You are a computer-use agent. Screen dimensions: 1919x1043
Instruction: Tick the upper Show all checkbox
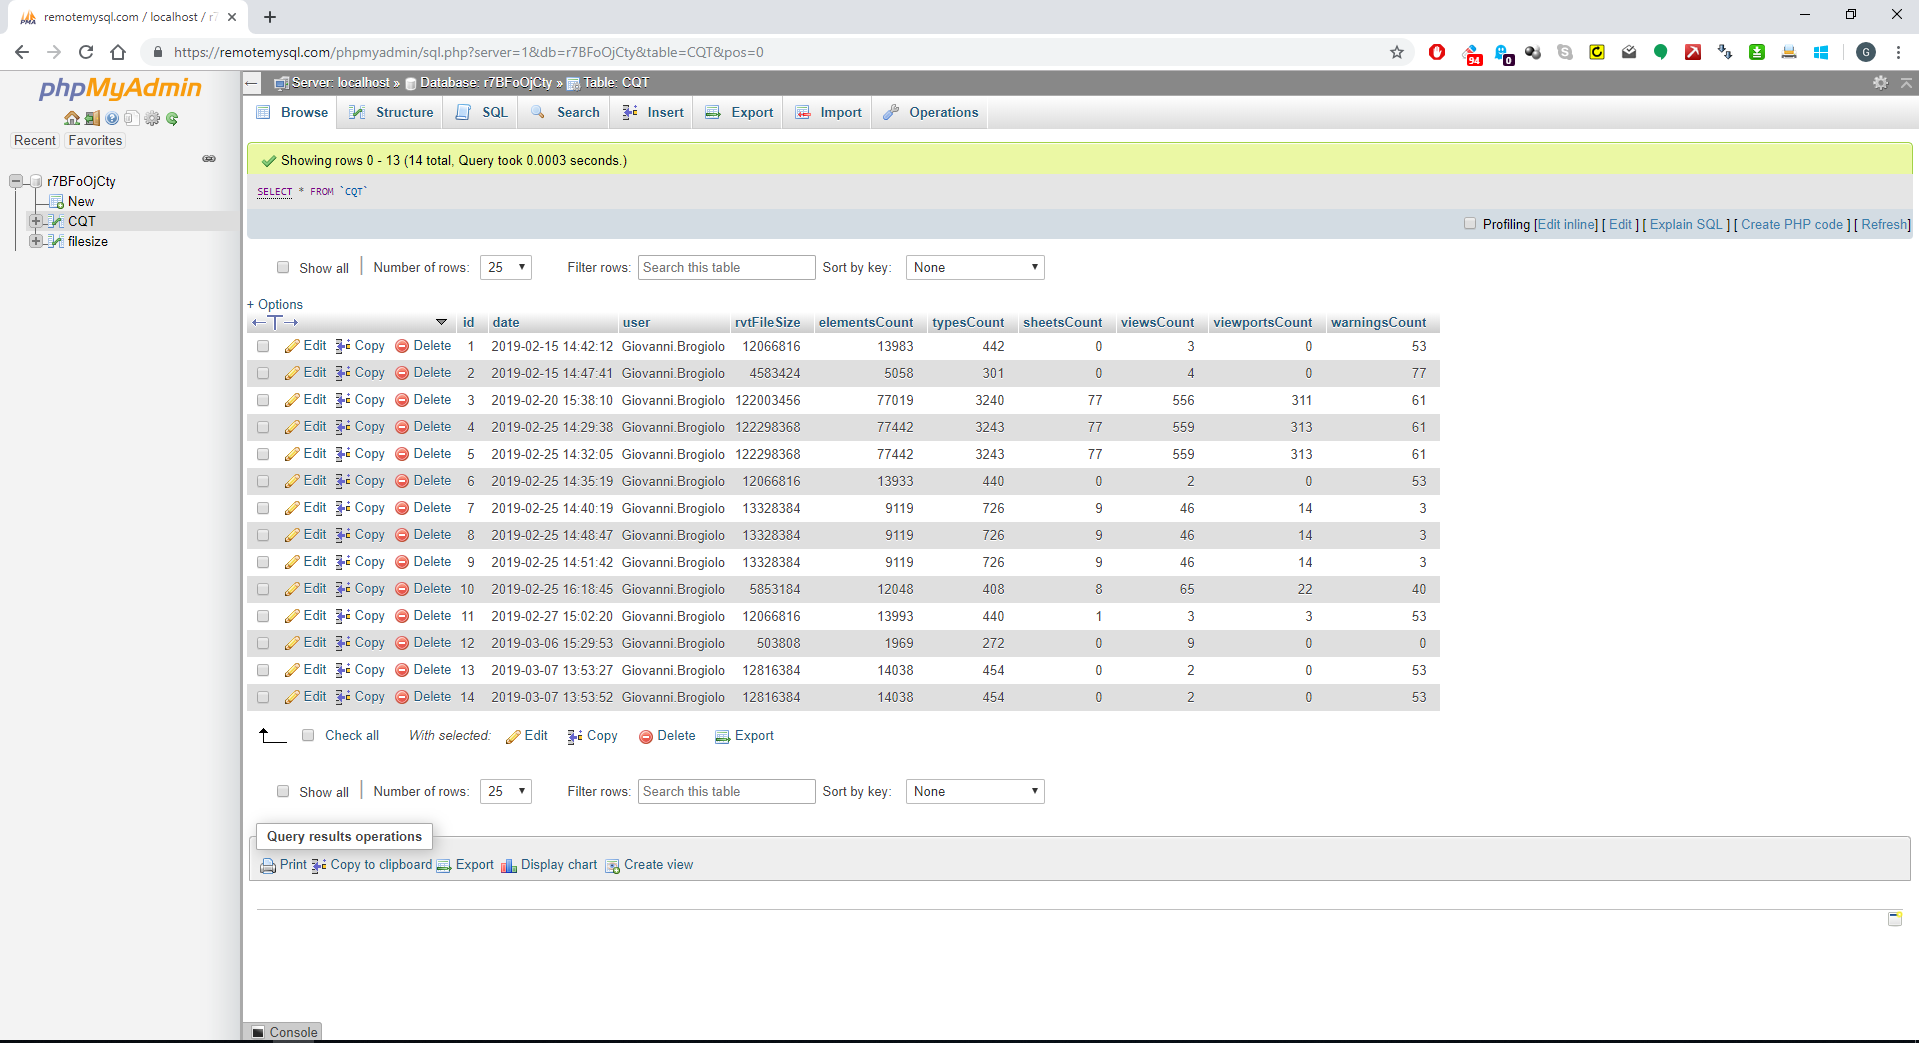pos(283,267)
